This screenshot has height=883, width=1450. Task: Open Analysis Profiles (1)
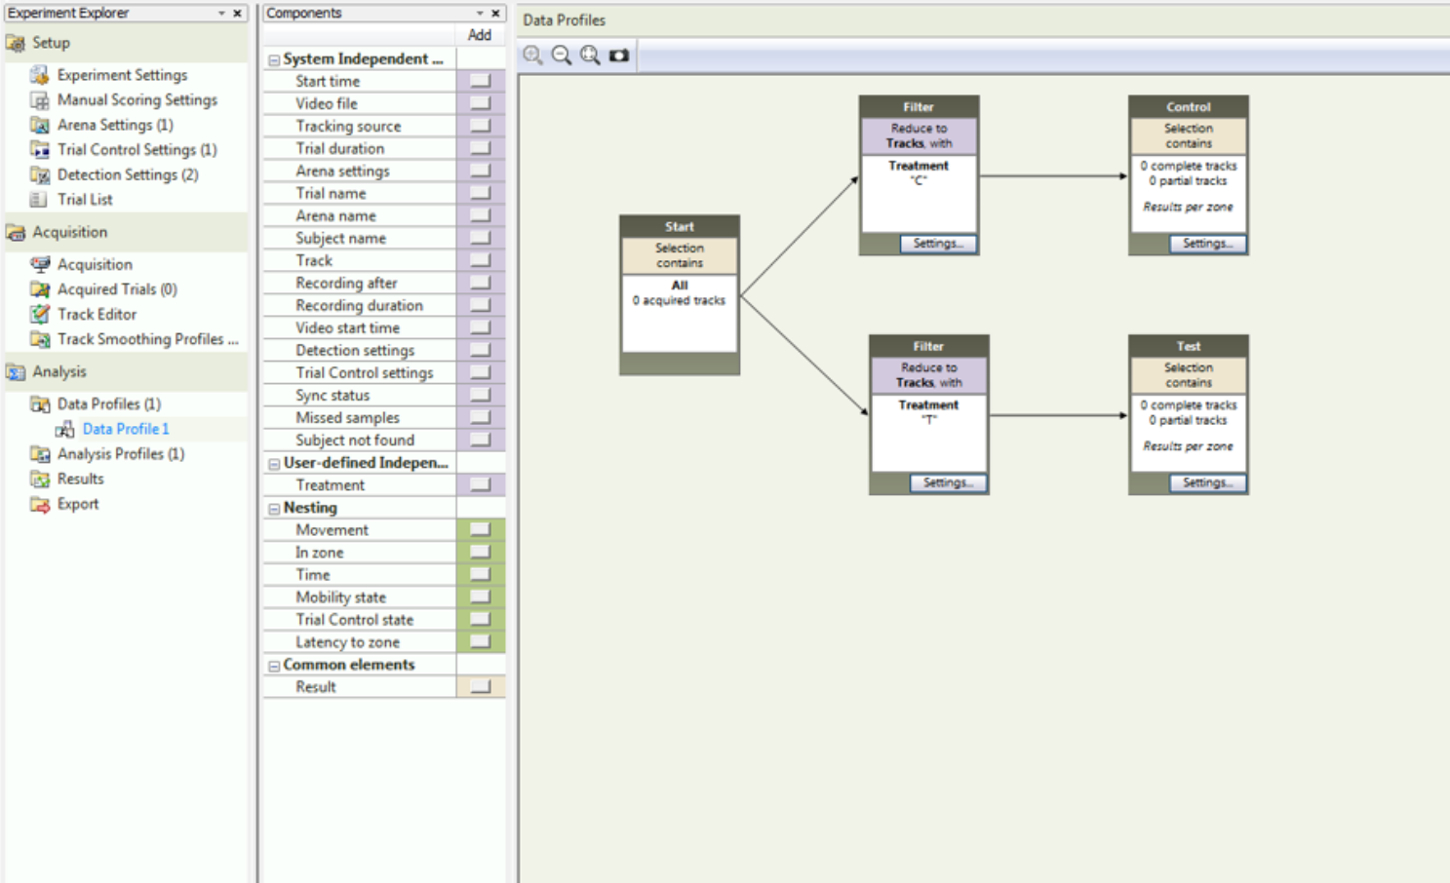pos(120,454)
